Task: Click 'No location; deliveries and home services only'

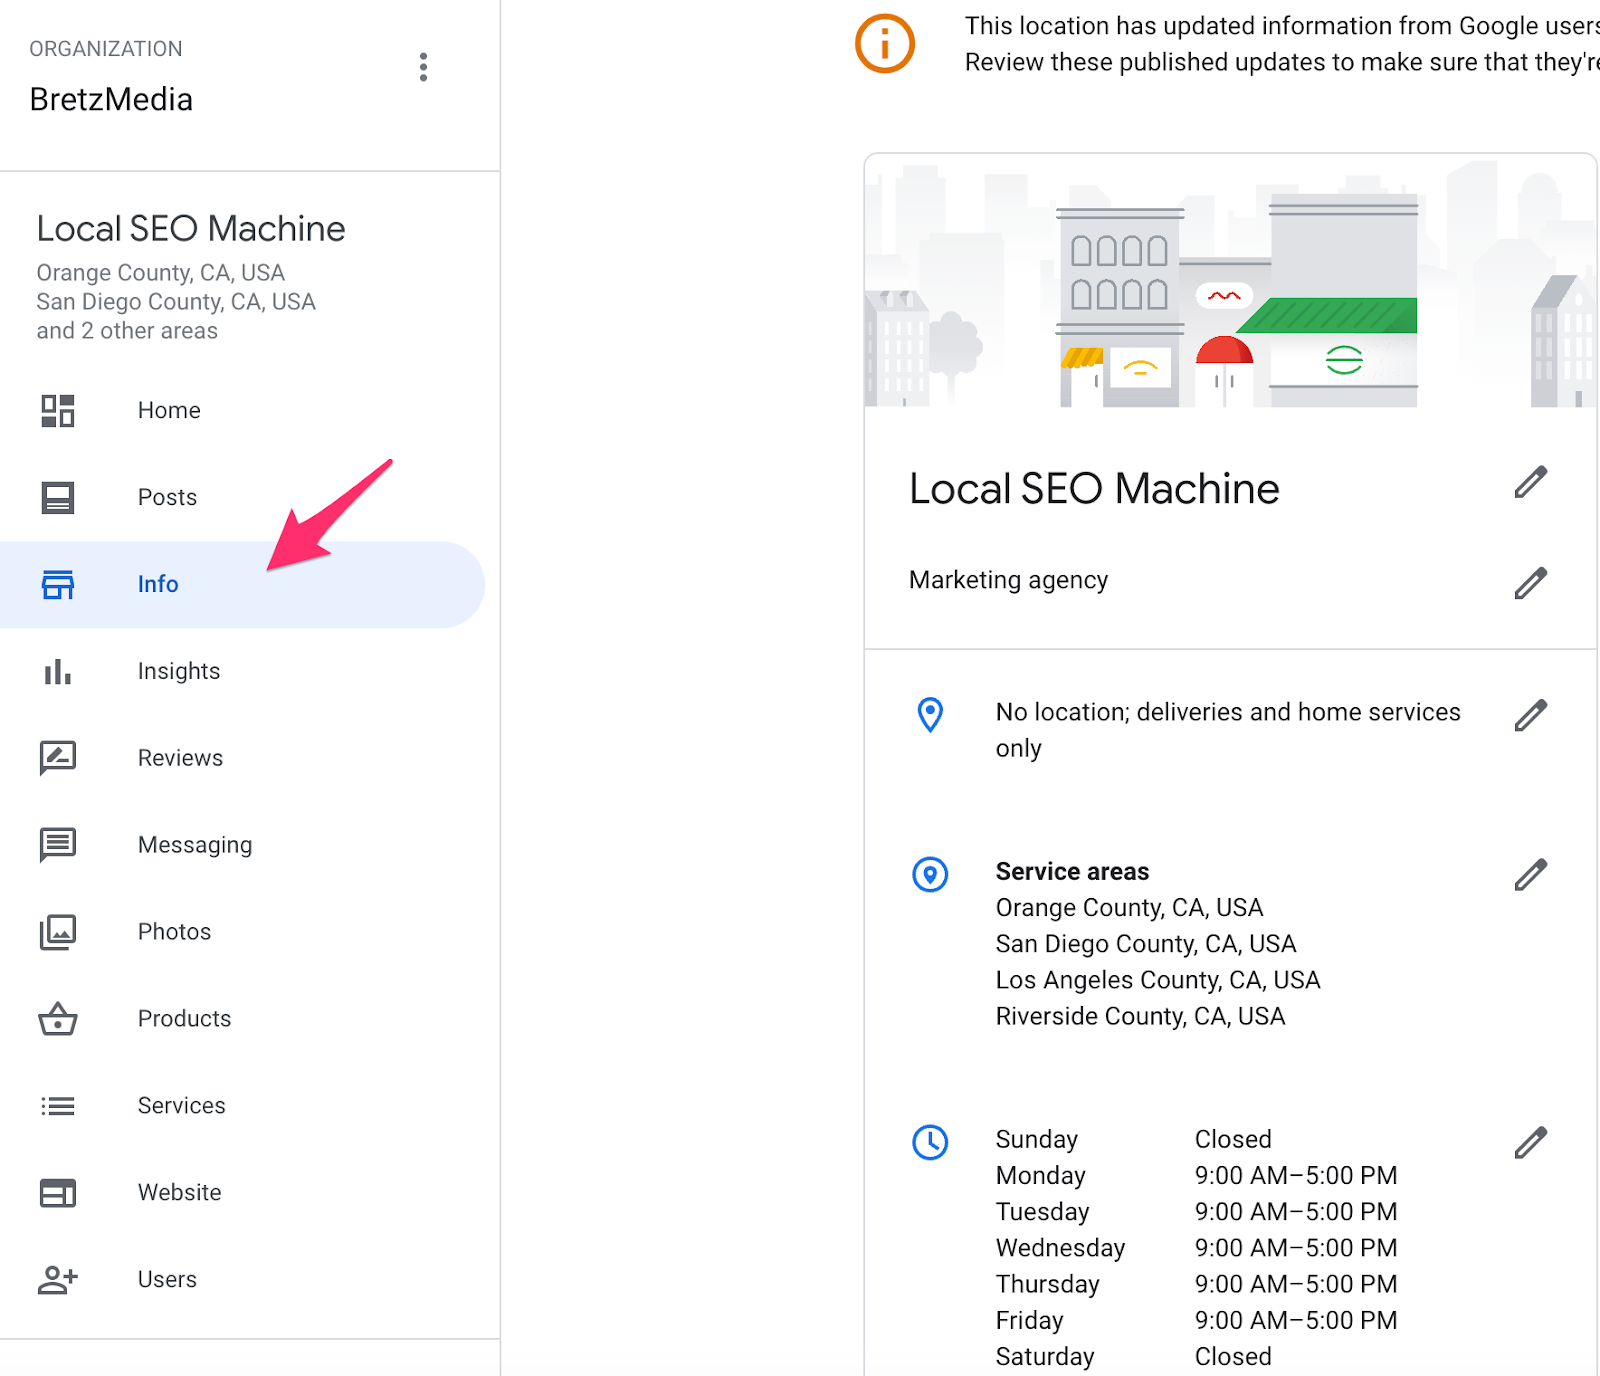Action: [1228, 730]
